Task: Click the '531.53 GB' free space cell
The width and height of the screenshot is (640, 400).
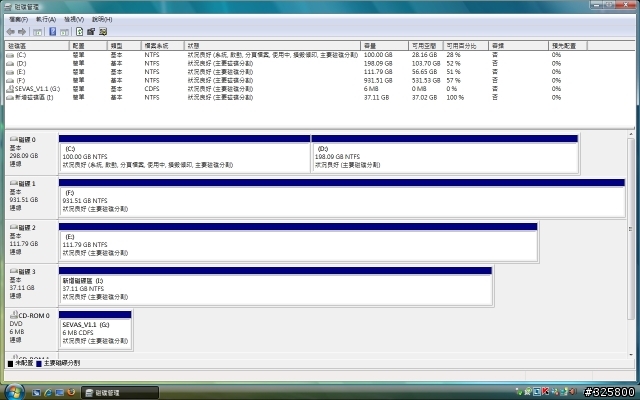Action: tap(426, 80)
